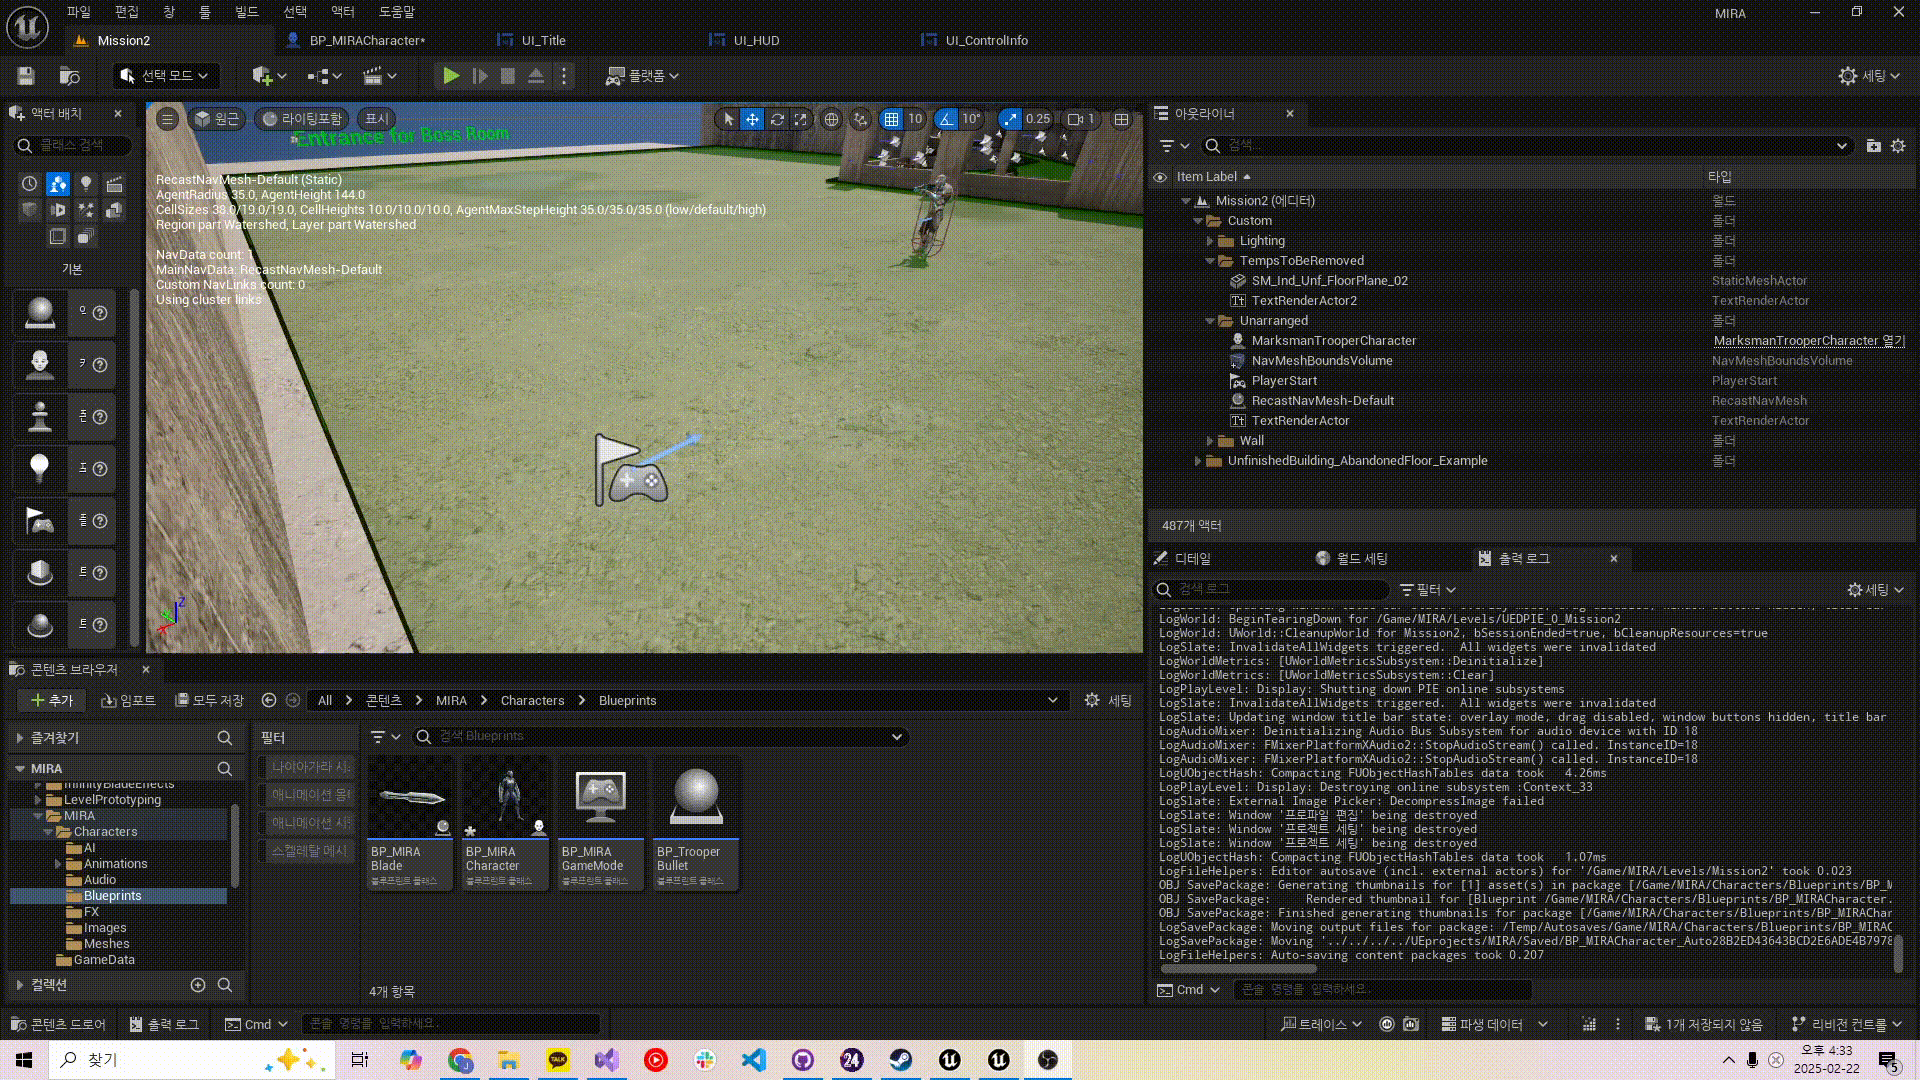Select the Lights bulb category icon

pos(86,184)
